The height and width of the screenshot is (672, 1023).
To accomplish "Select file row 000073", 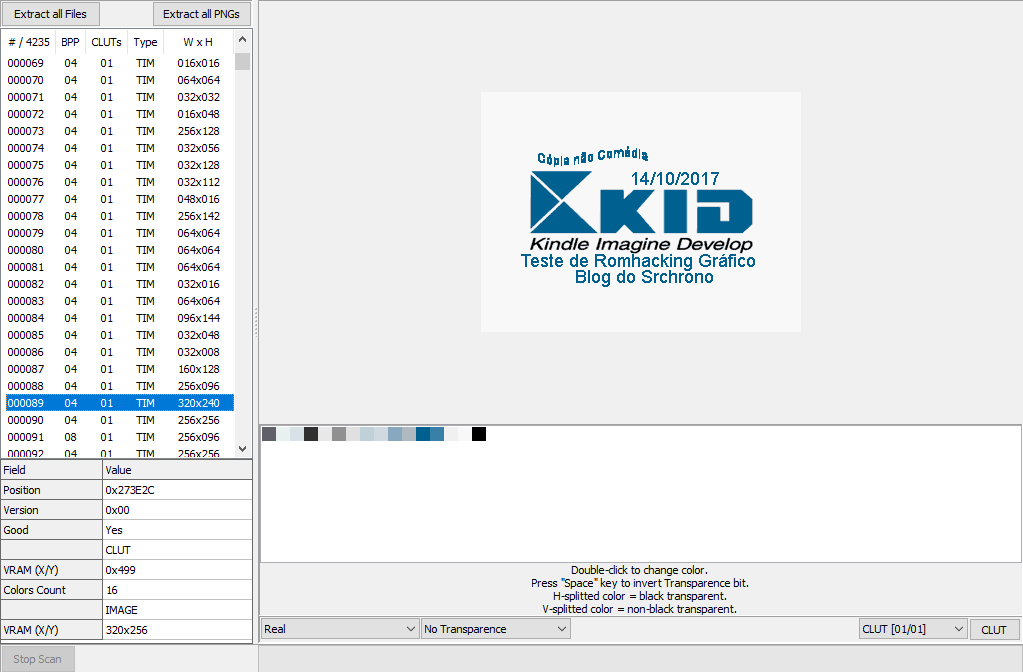I will [119, 131].
